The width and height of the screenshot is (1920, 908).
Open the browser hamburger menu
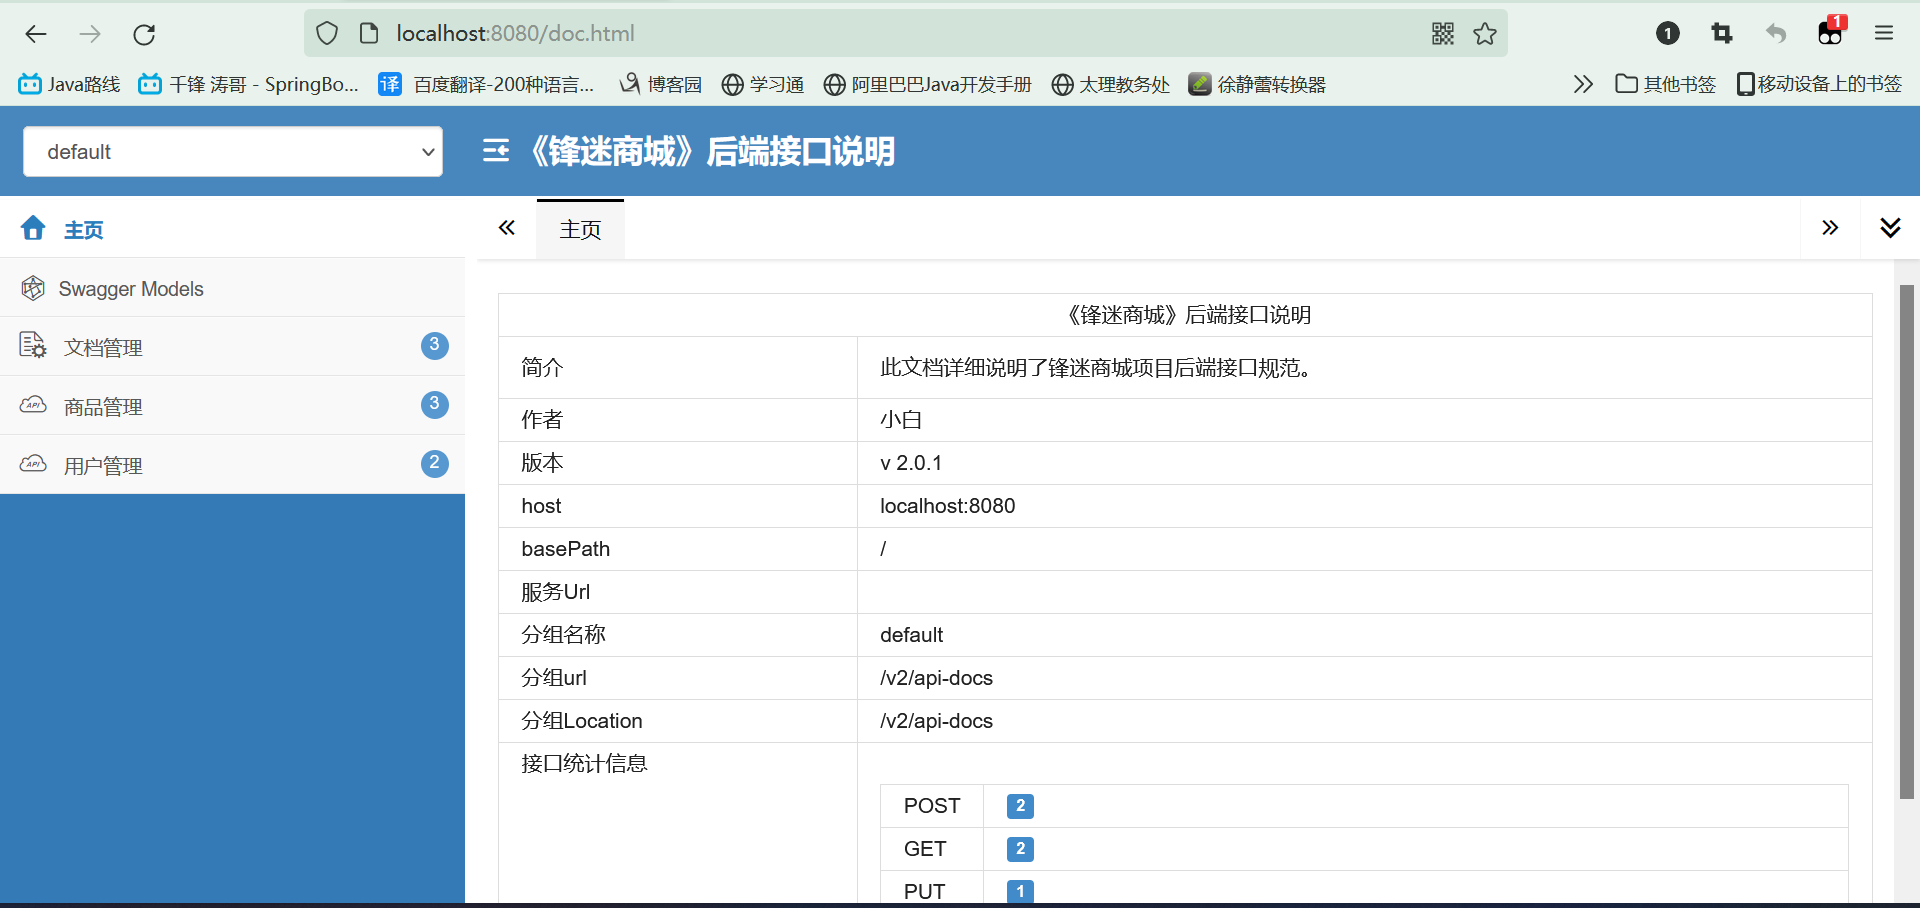click(1884, 33)
